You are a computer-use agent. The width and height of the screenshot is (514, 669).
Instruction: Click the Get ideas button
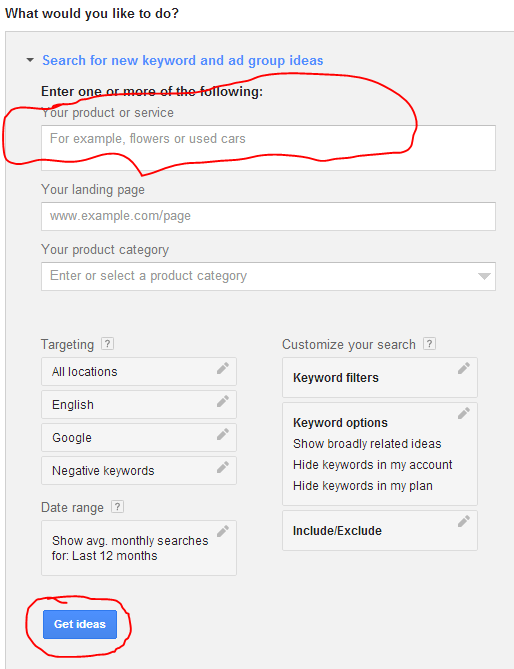pos(80,624)
